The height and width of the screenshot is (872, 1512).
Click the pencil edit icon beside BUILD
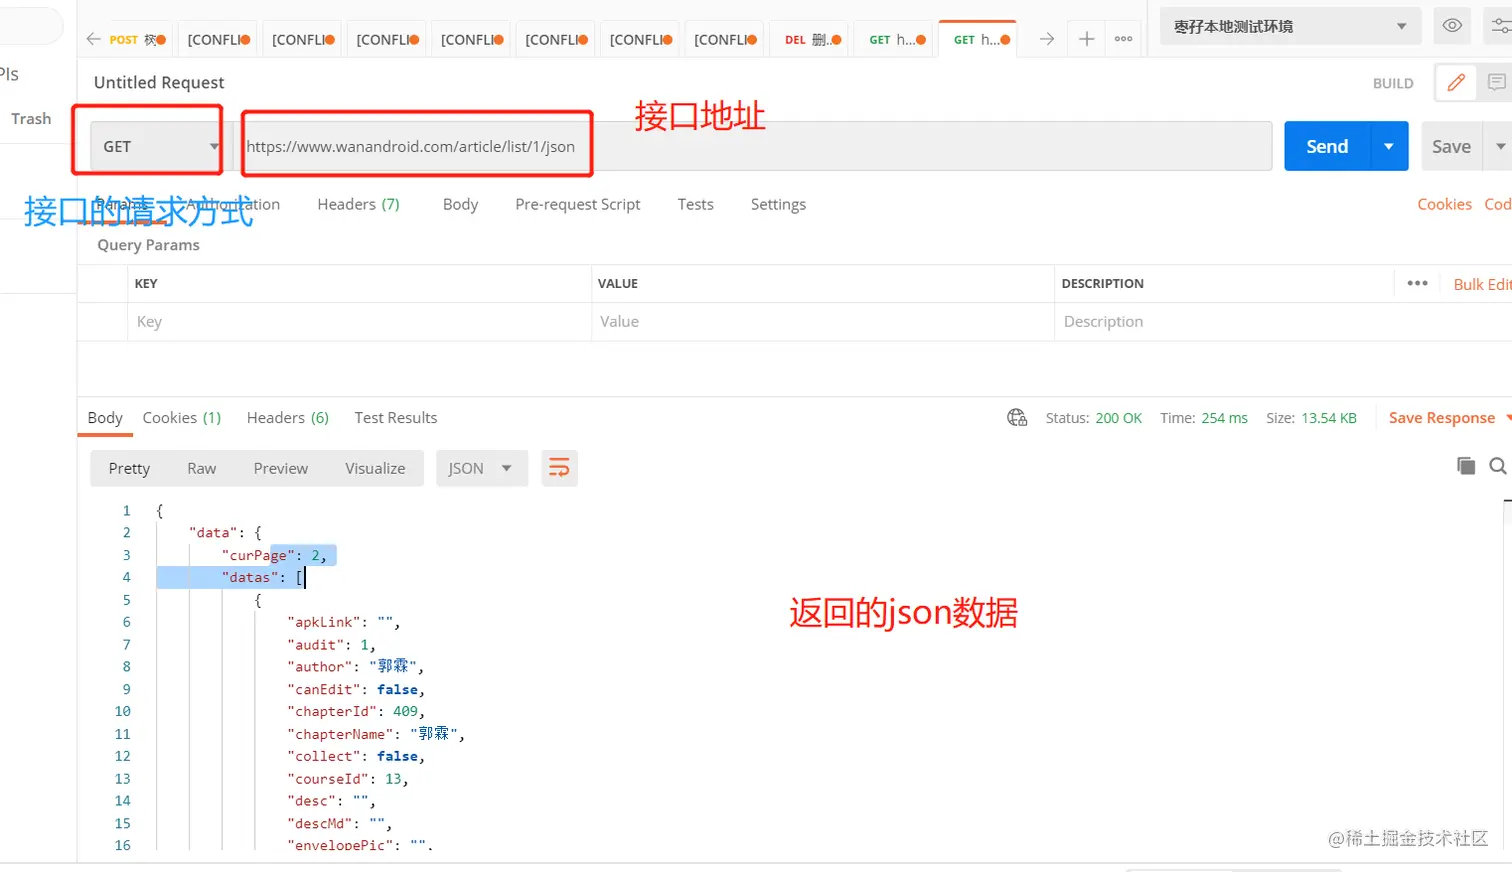point(1456,83)
